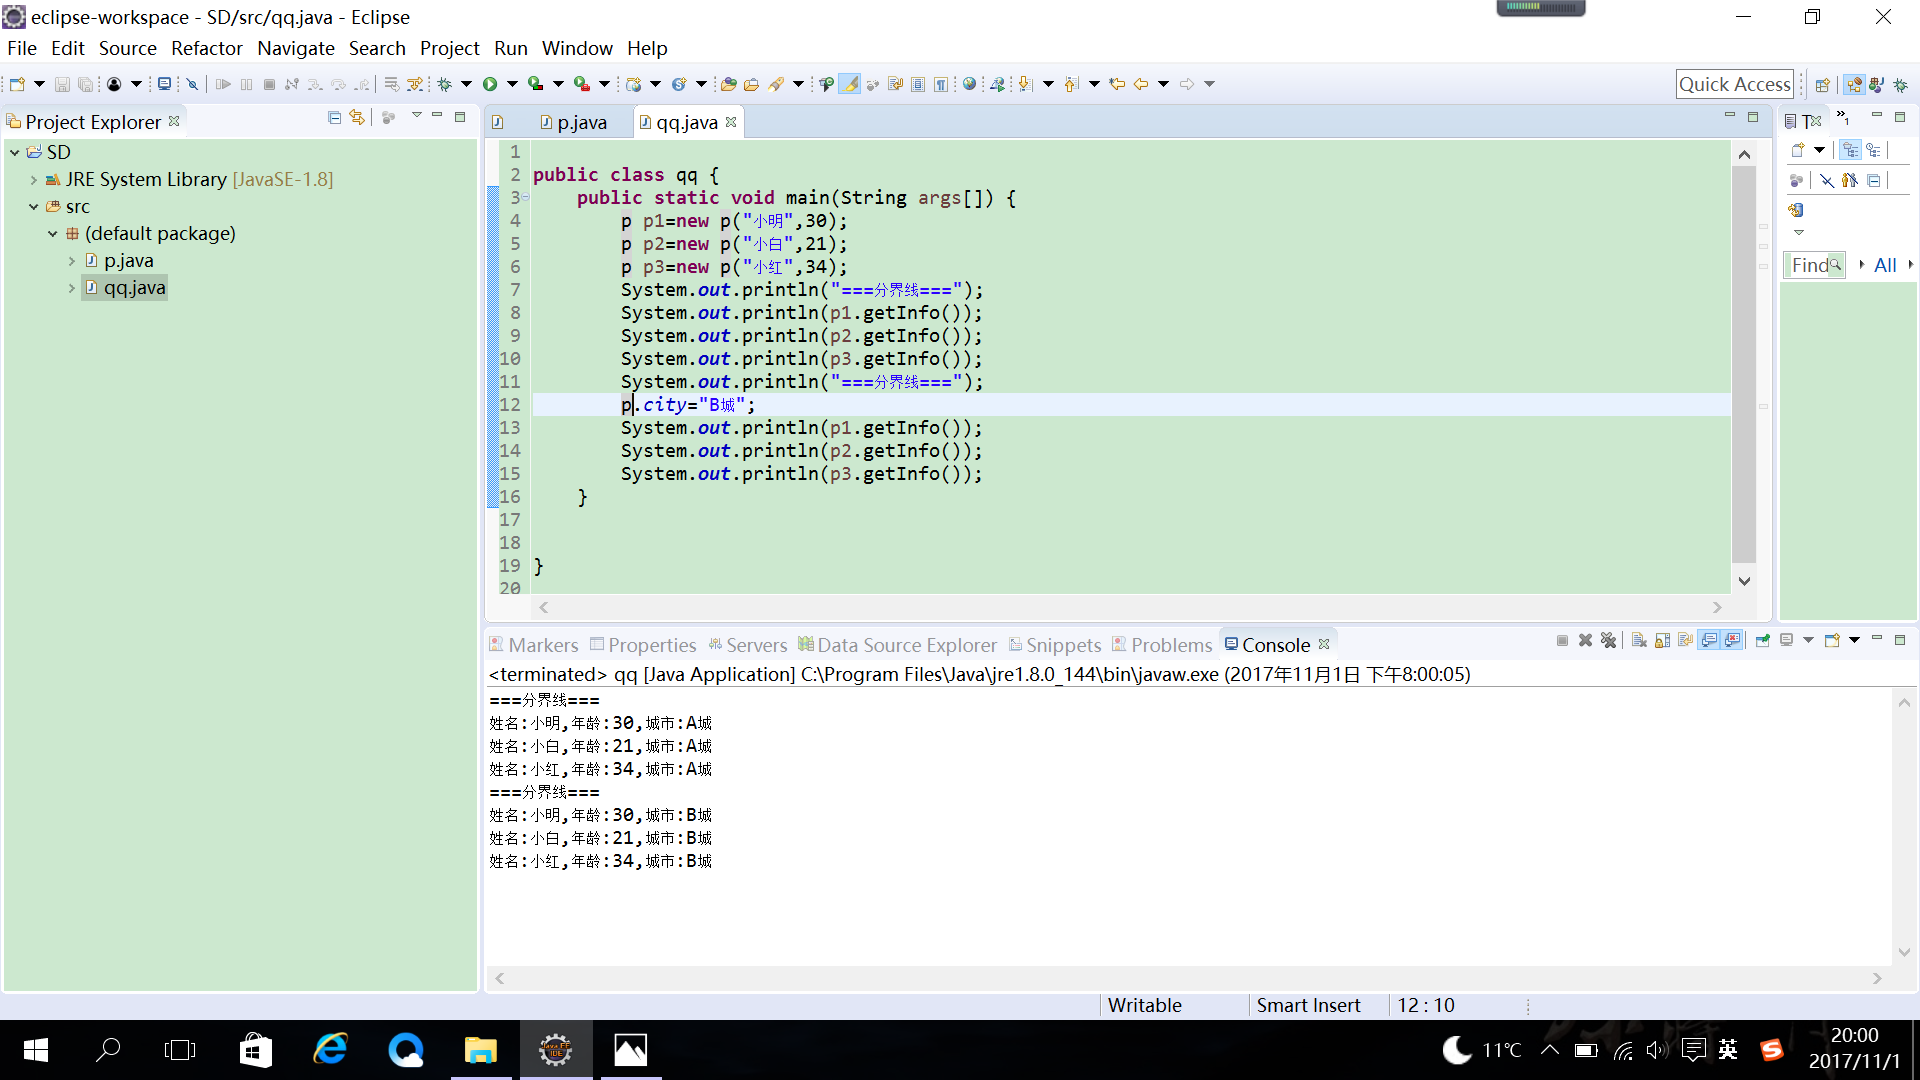Click the Quick Access search field
The image size is (1920, 1080).
(x=1734, y=85)
